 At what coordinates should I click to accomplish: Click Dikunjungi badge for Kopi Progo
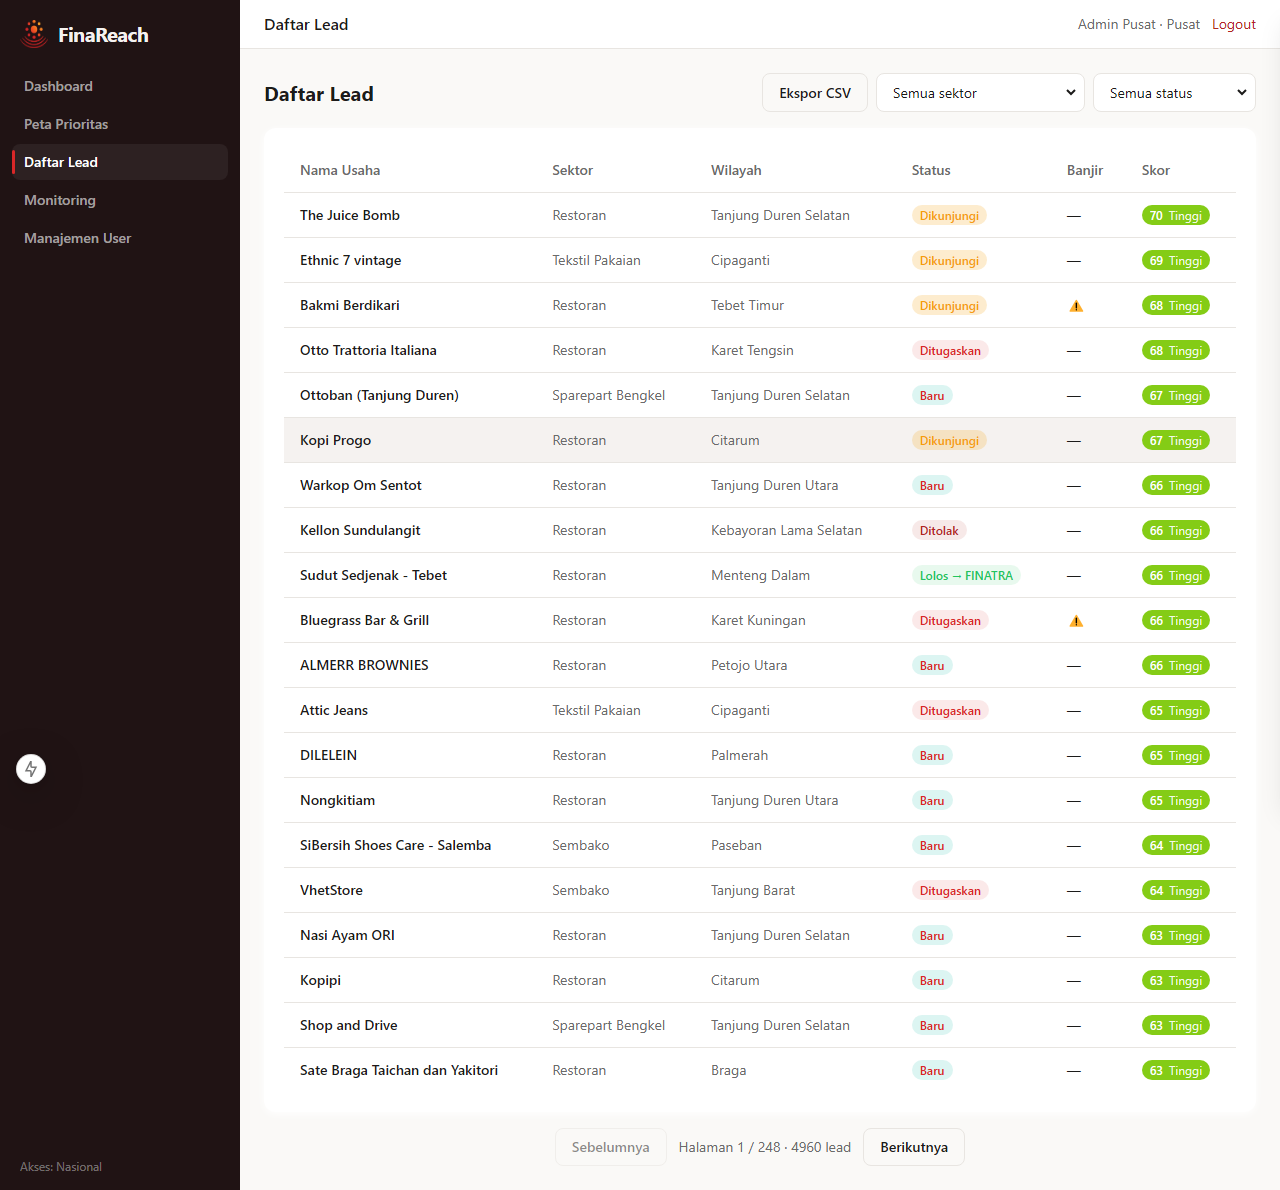coord(949,440)
